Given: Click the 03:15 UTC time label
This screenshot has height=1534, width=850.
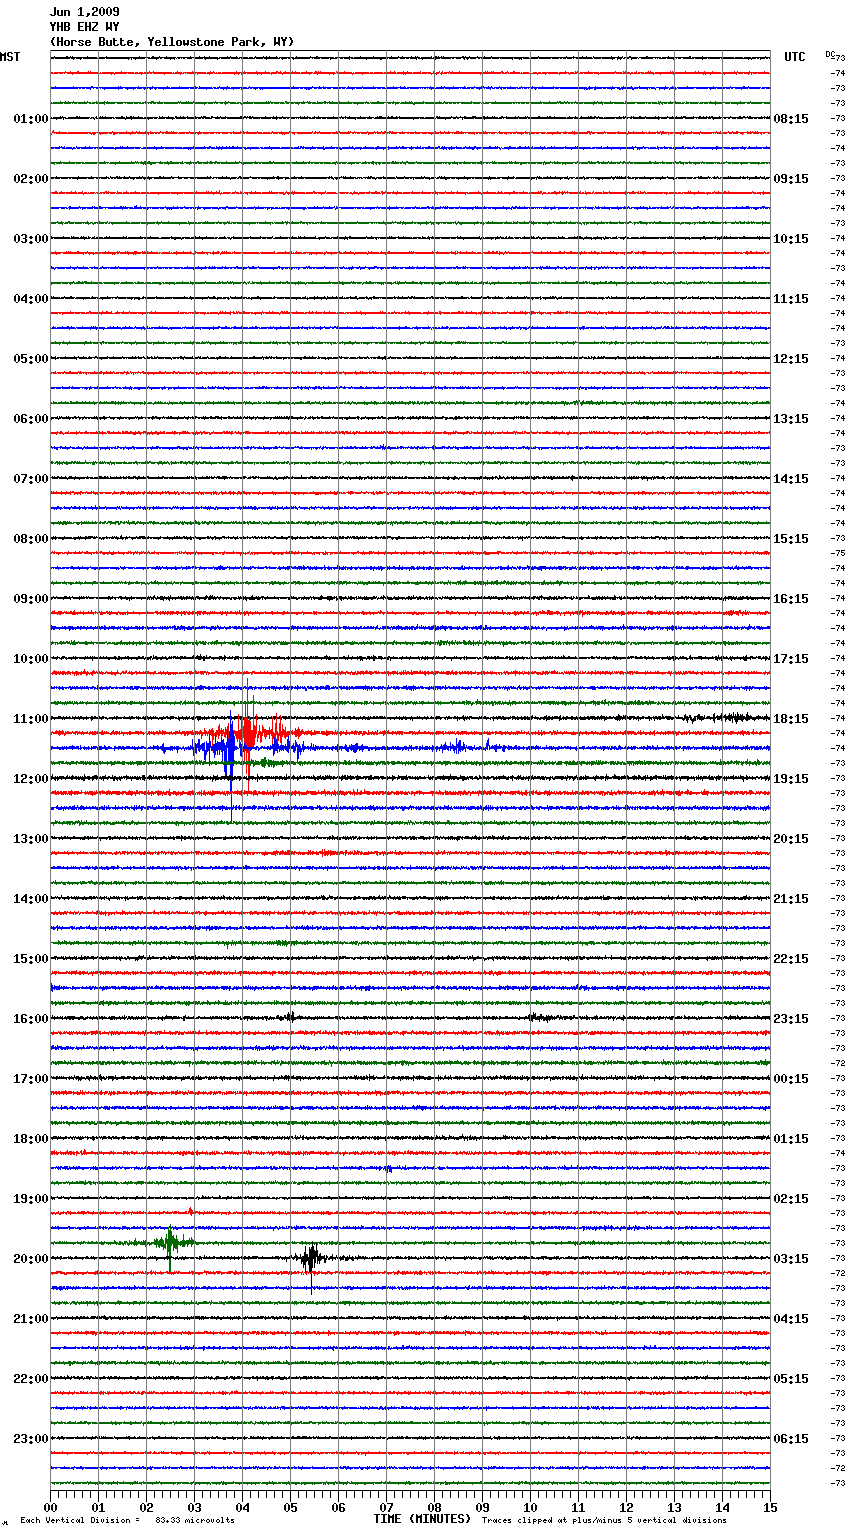Looking at the screenshot, I should [791, 1259].
